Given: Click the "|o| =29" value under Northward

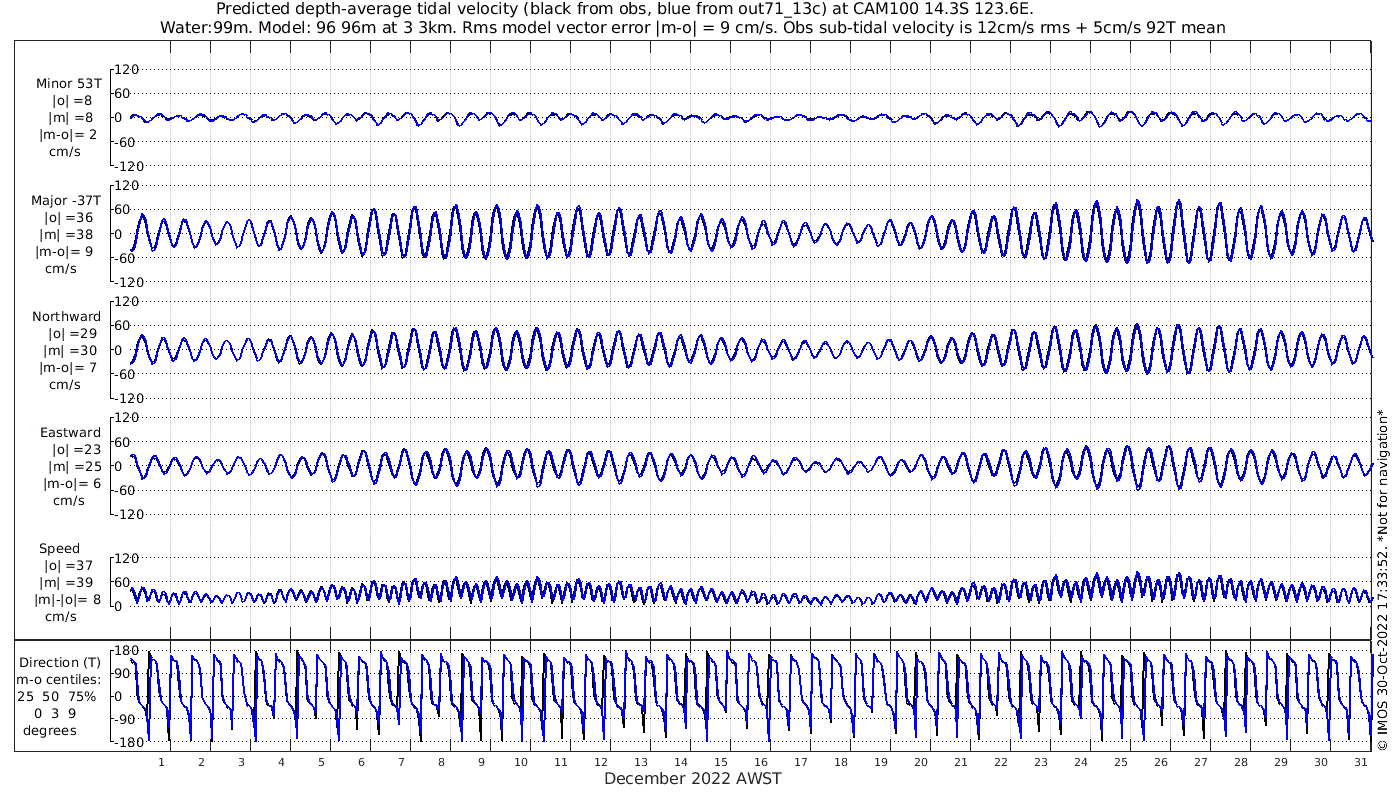Looking at the screenshot, I should (x=73, y=334).
